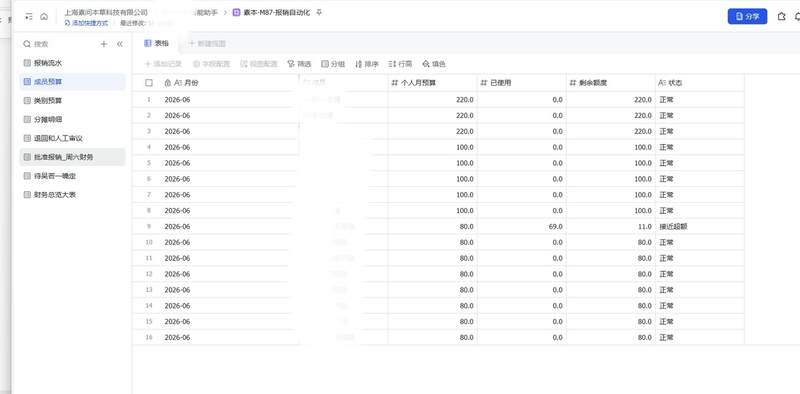The image size is (800, 394).
Task: Click the 状态 column header
Action: click(x=699, y=83)
